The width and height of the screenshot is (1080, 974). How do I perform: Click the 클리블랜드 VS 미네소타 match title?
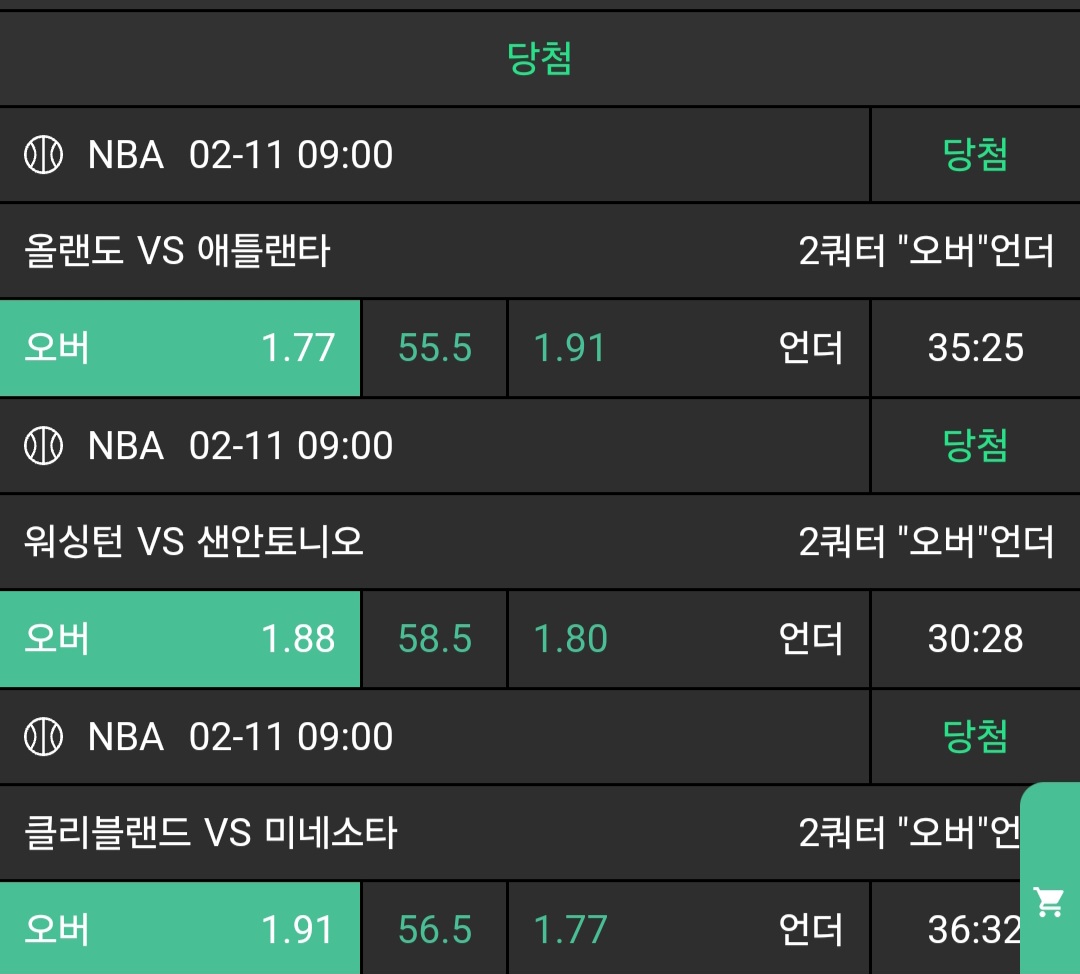211,832
